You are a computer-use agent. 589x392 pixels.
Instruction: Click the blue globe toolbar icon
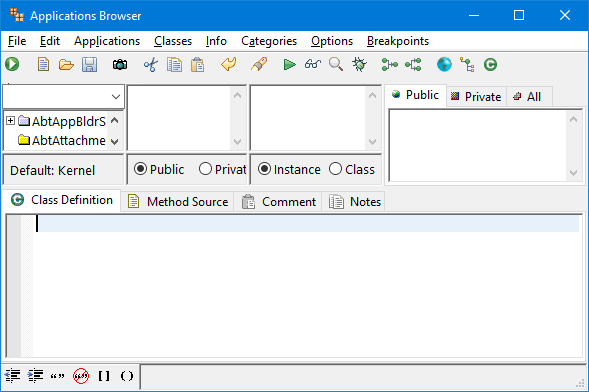click(x=444, y=65)
